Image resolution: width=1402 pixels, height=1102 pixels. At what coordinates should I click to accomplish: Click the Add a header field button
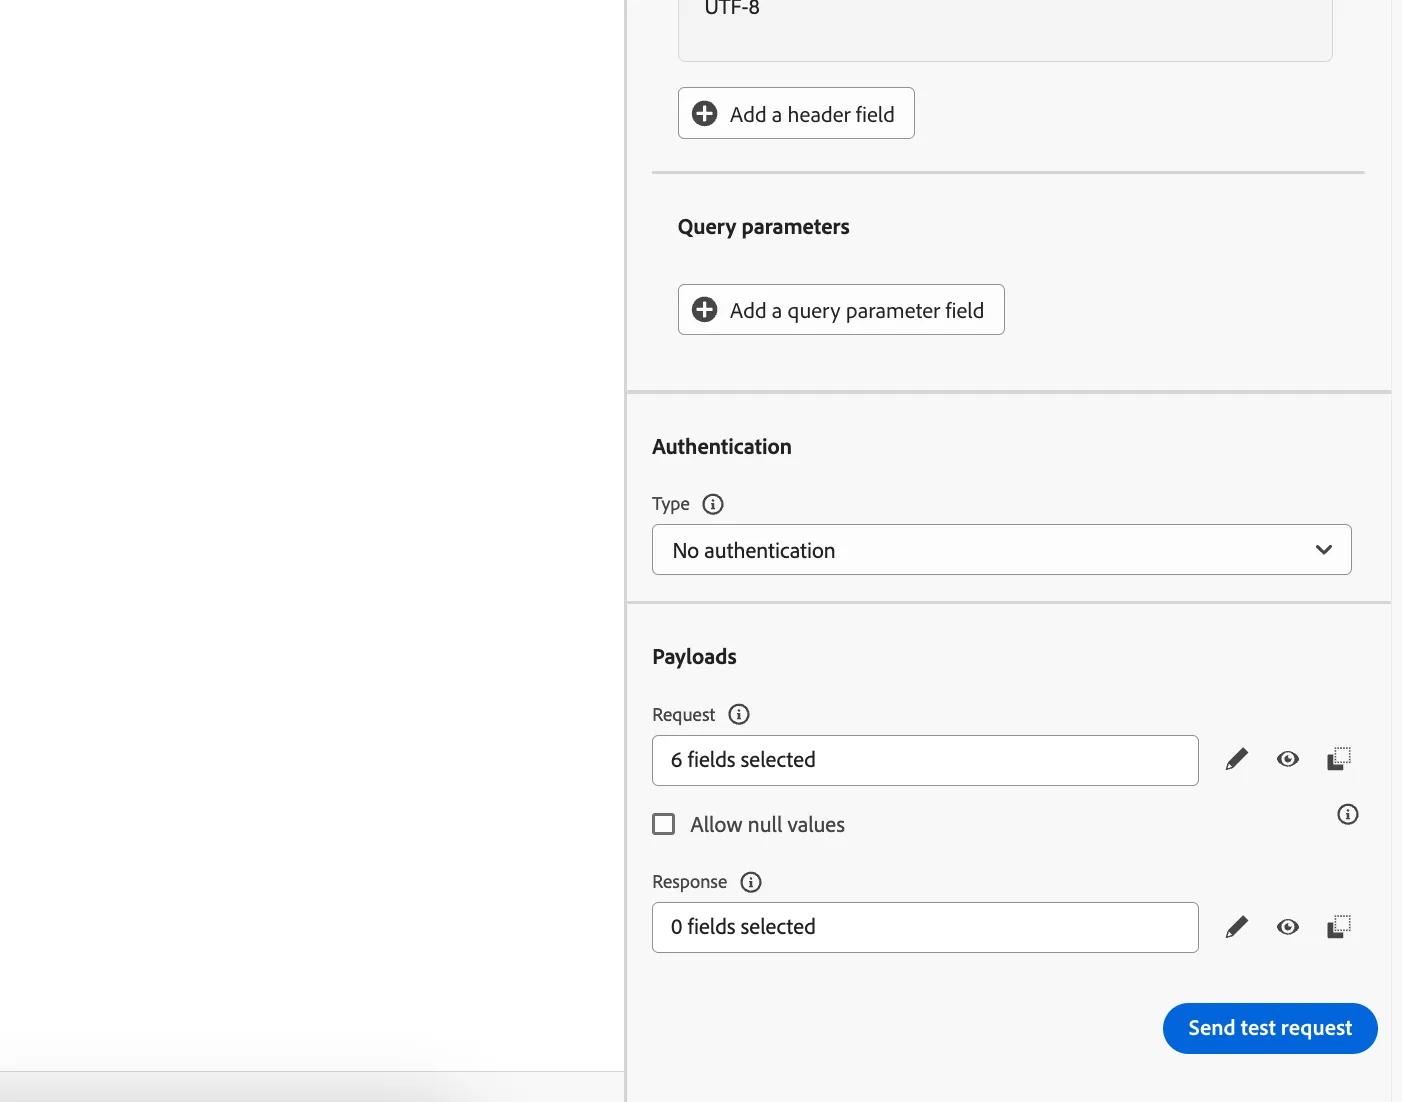[x=796, y=113]
